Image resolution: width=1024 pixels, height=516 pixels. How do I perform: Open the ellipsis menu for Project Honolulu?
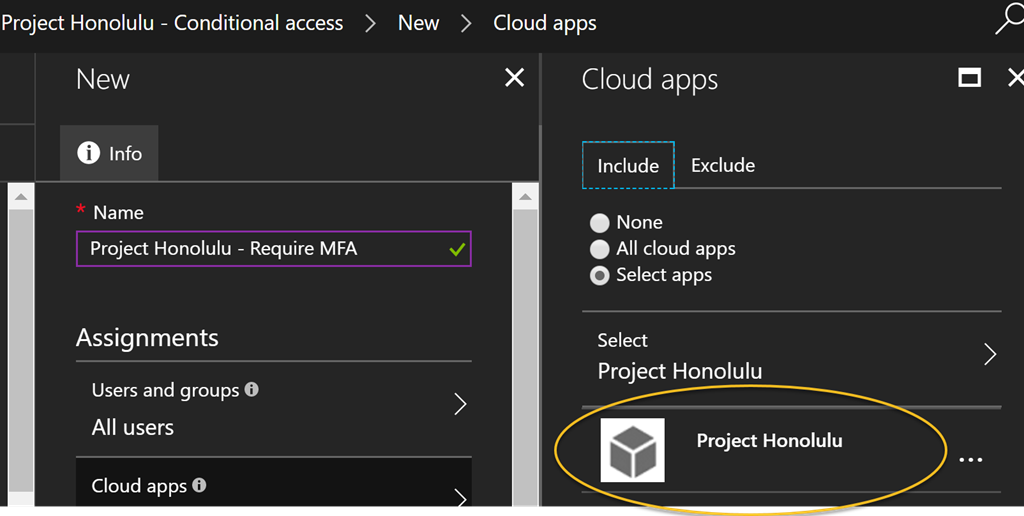(970, 460)
